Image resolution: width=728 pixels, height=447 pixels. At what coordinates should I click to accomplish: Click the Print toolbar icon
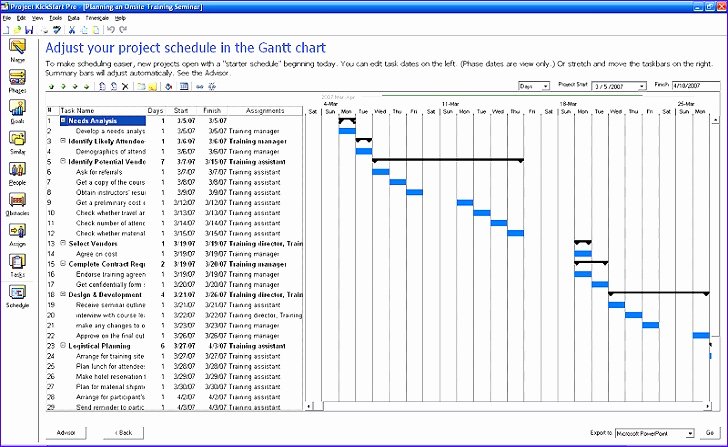tap(45, 30)
